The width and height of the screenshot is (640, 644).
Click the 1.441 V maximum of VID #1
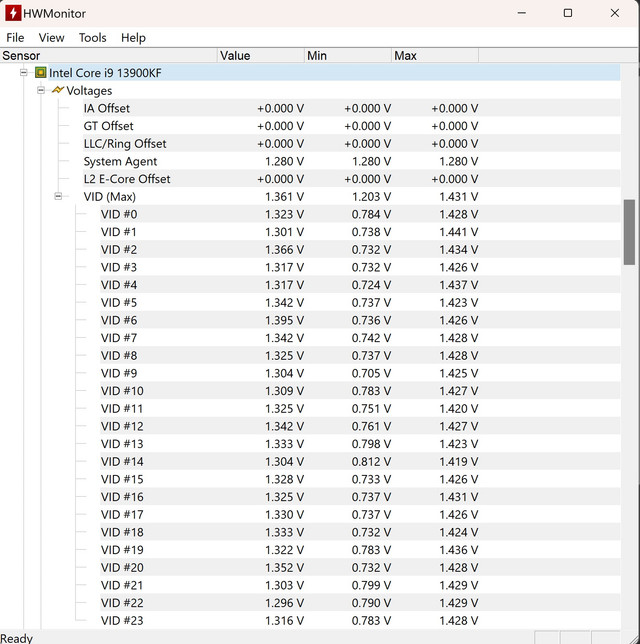click(458, 232)
